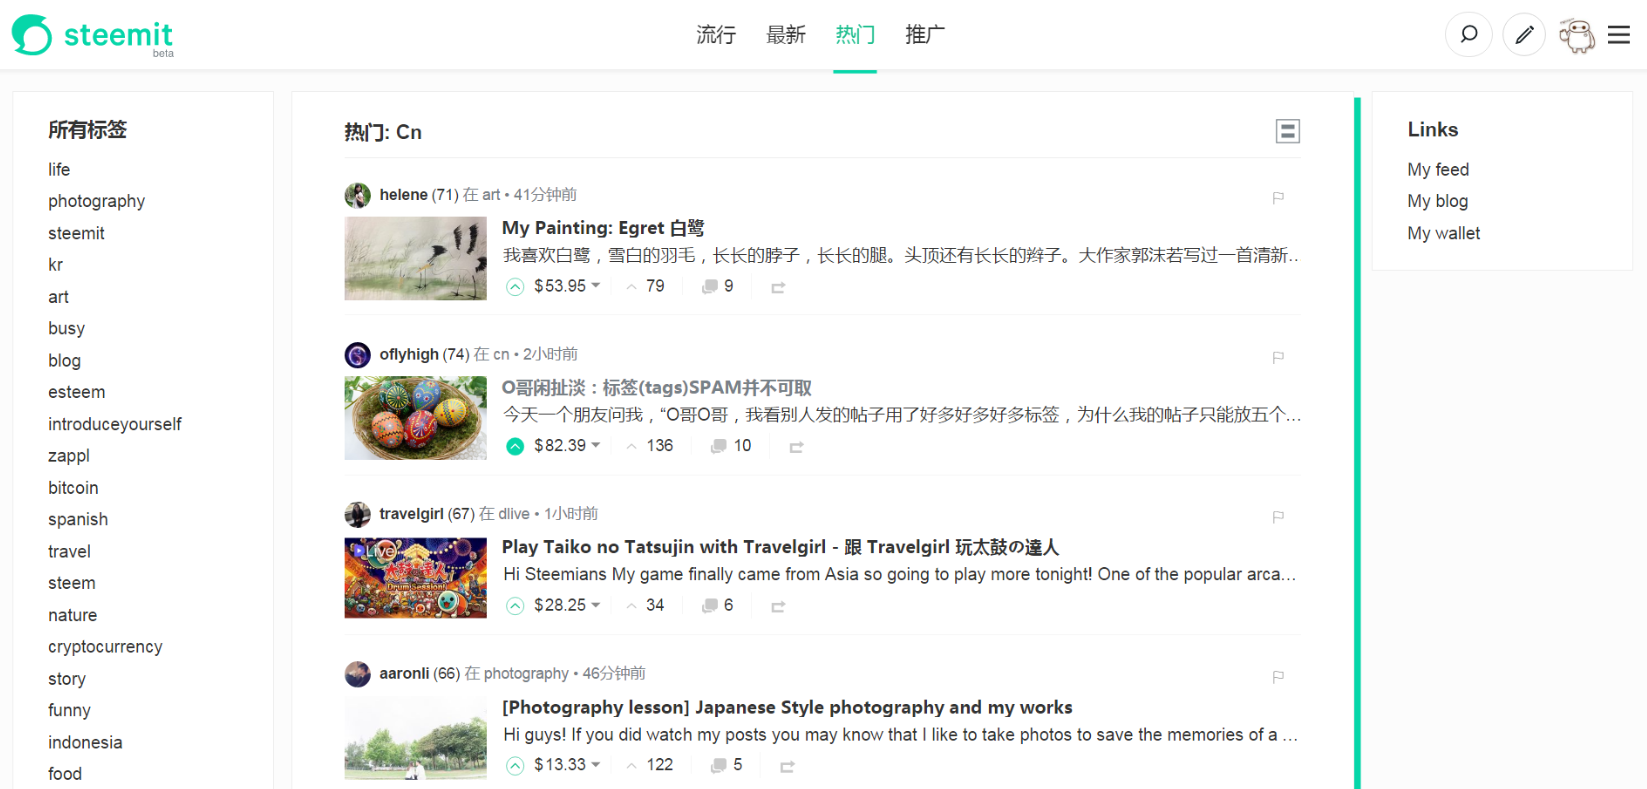Open the My blog link
The width and height of the screenshot is (1647, 789).
[1438, 201]
